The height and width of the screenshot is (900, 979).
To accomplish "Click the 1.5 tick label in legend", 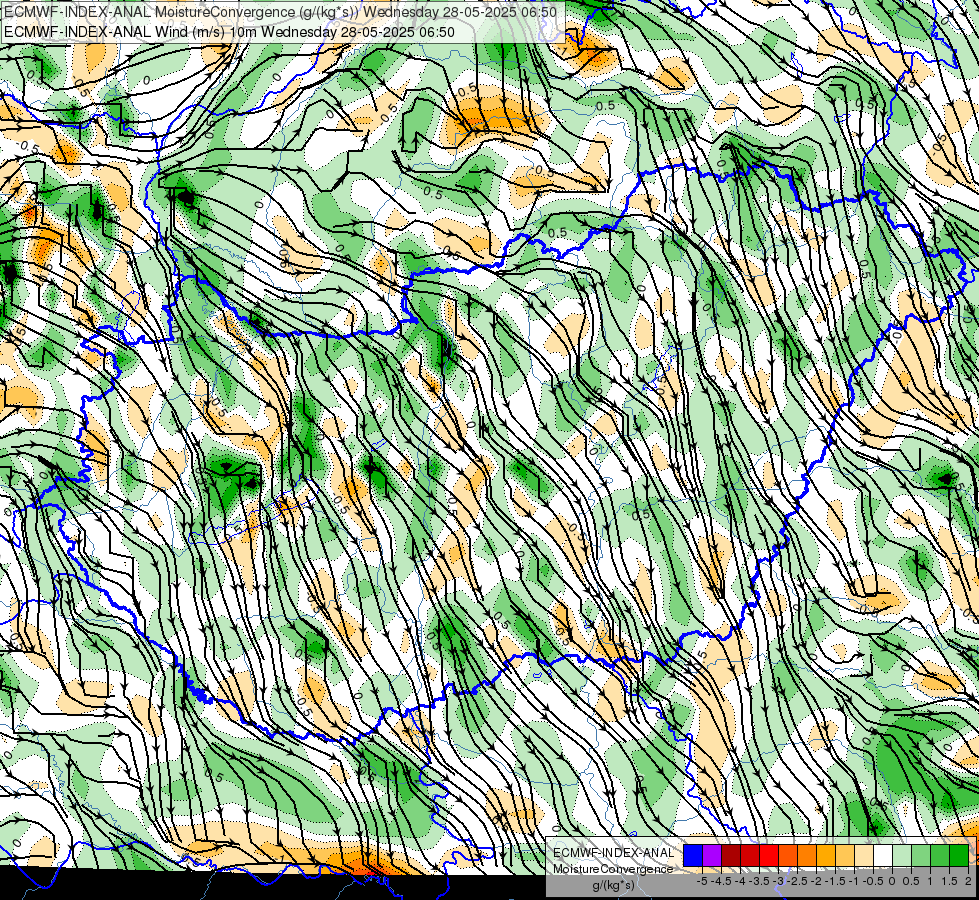I will coord(950,881).
